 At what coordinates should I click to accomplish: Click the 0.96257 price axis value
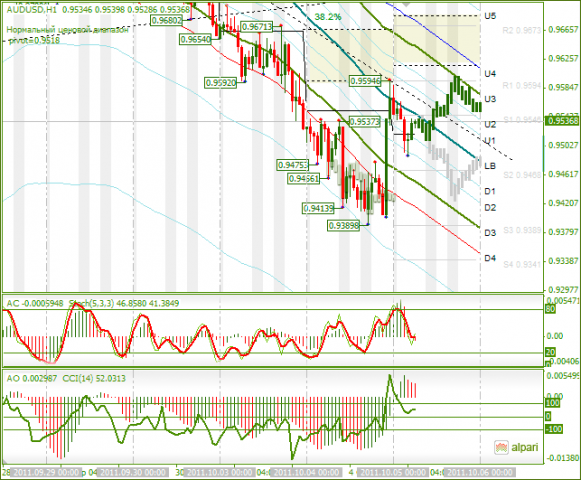pyautogui.click(x=563, y=59)
